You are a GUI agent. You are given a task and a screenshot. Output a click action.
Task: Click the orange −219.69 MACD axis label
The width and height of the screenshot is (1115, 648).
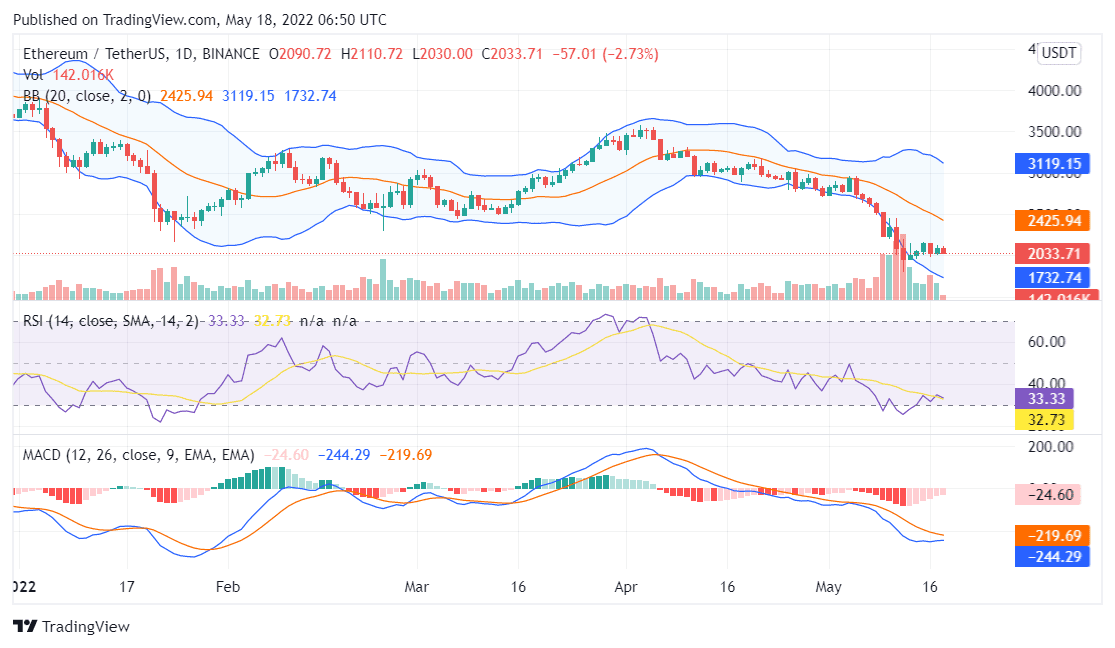tap(1052, 536)
